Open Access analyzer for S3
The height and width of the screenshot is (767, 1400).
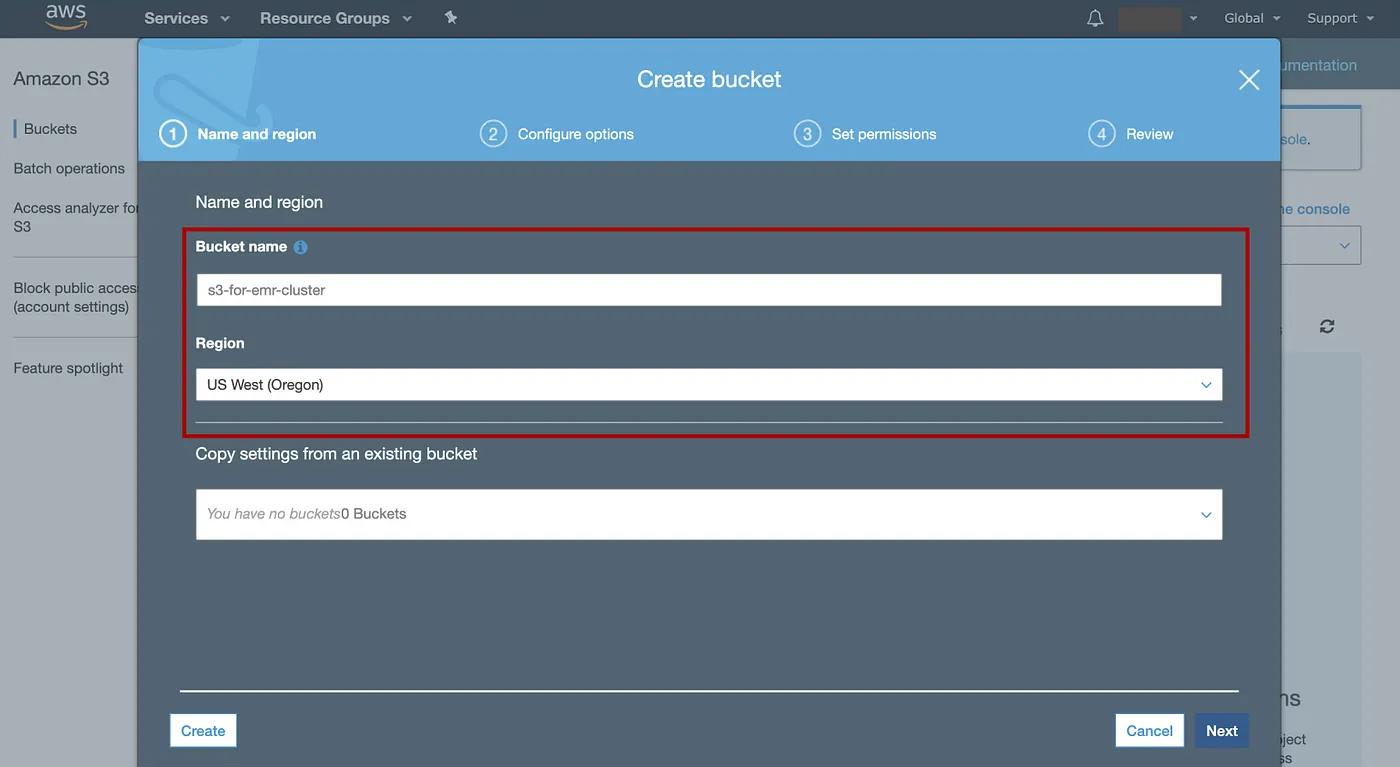click(75, 217)
